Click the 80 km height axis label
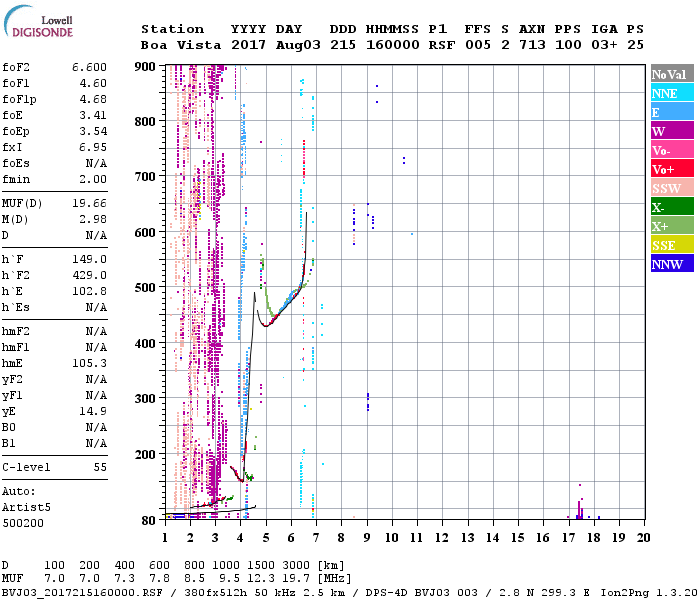 coord(149,520)
